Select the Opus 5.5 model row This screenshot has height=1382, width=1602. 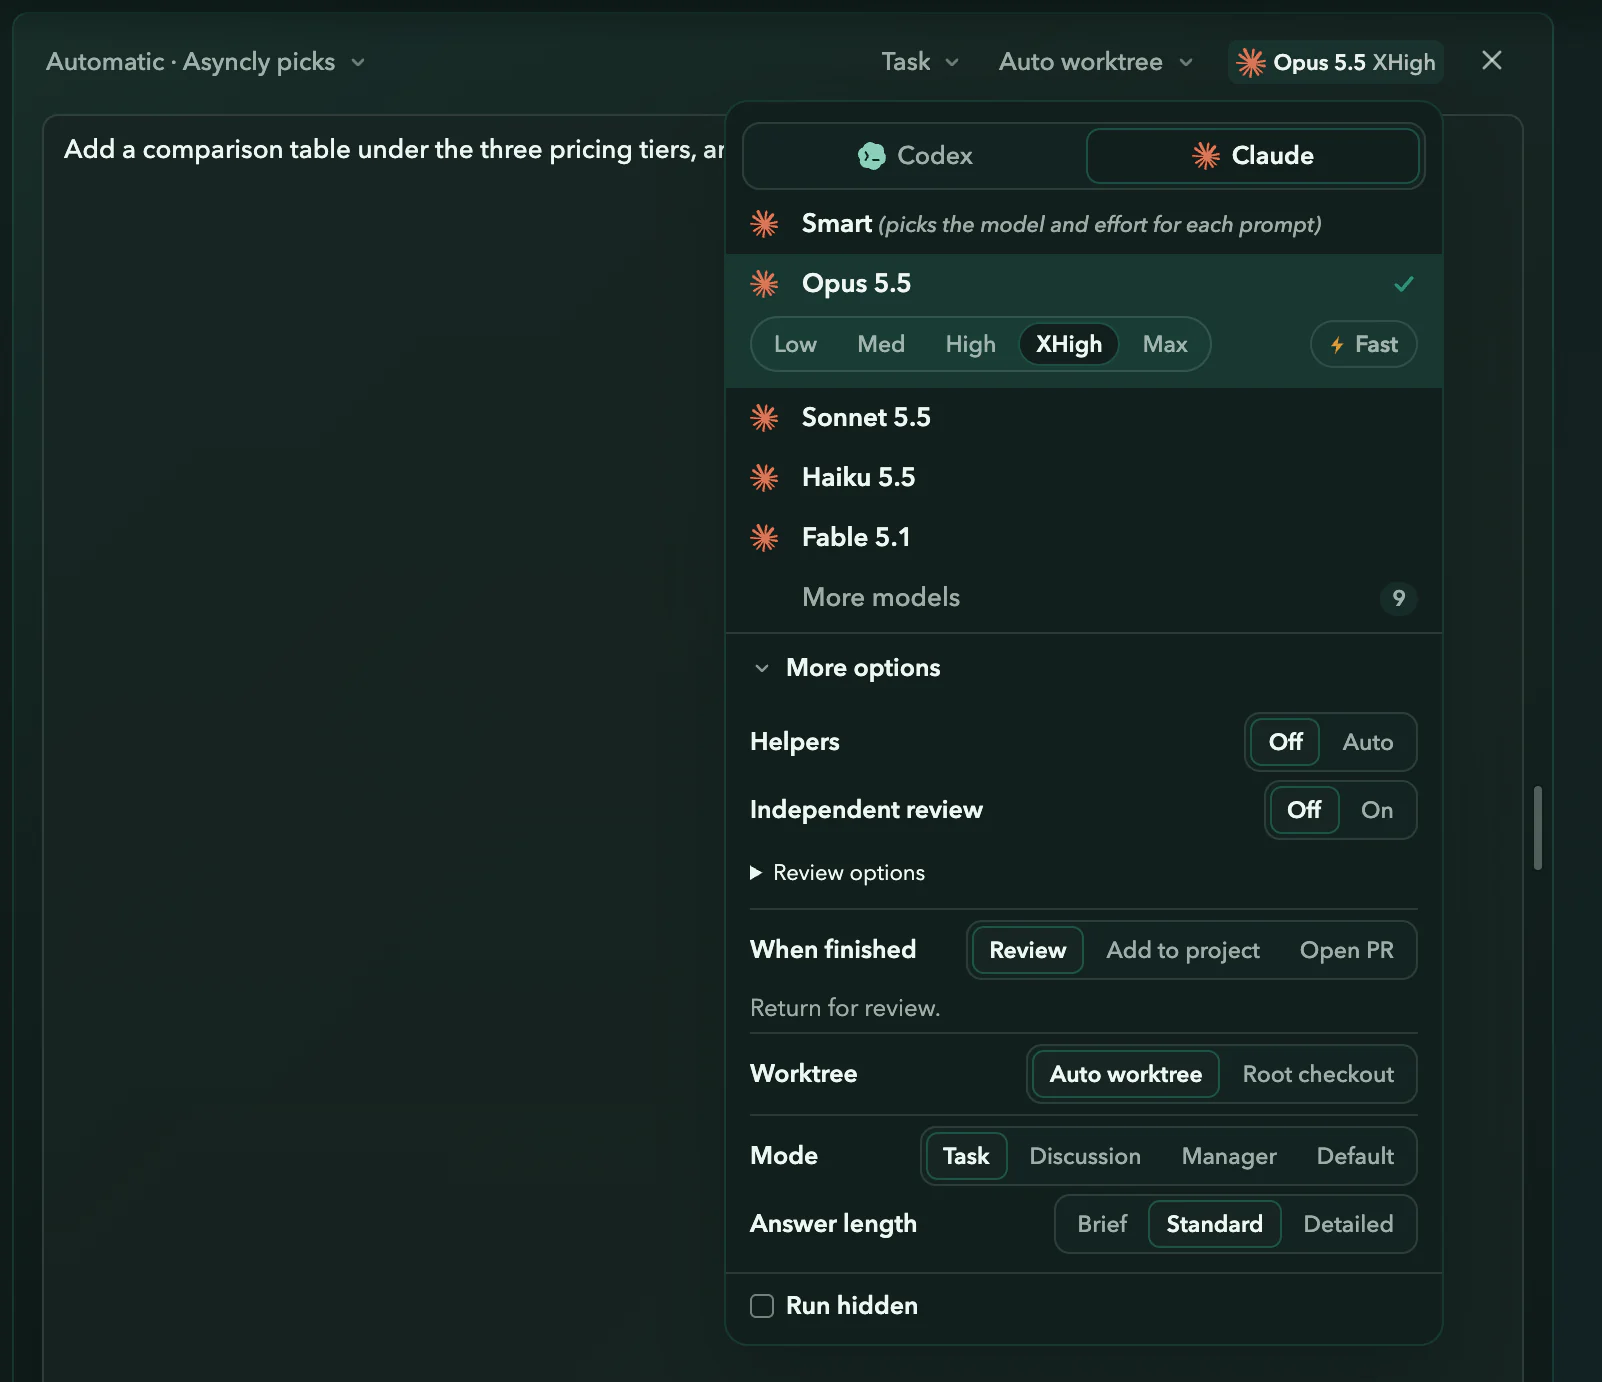[x=1084, y=284]
